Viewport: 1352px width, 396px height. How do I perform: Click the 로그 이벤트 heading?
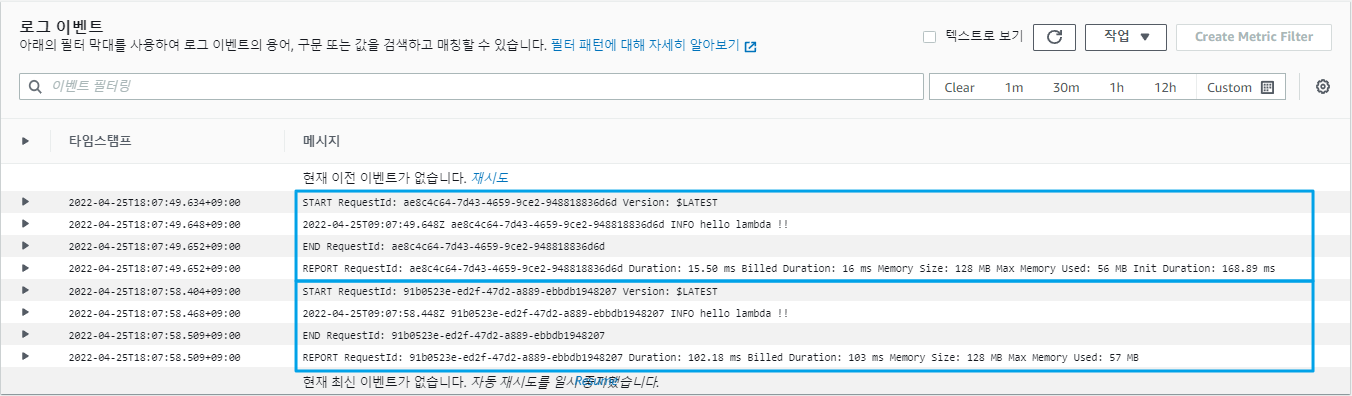click(62, 26)
